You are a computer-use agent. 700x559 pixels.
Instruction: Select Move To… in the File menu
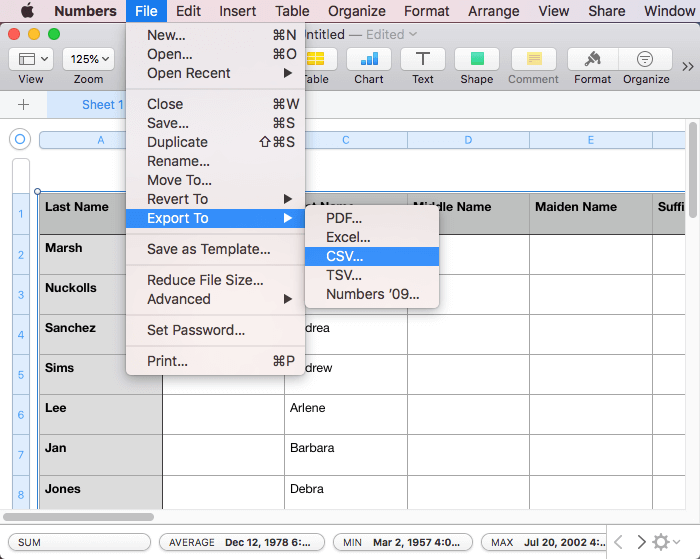click(216, 180)
